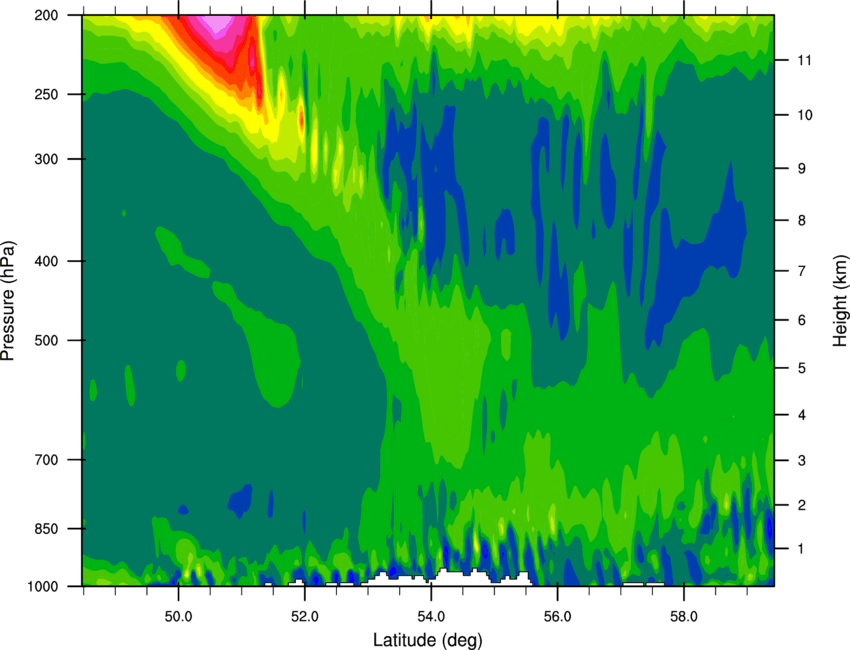Select the 250 pressure tick label
850x650 pixels.
47,94
